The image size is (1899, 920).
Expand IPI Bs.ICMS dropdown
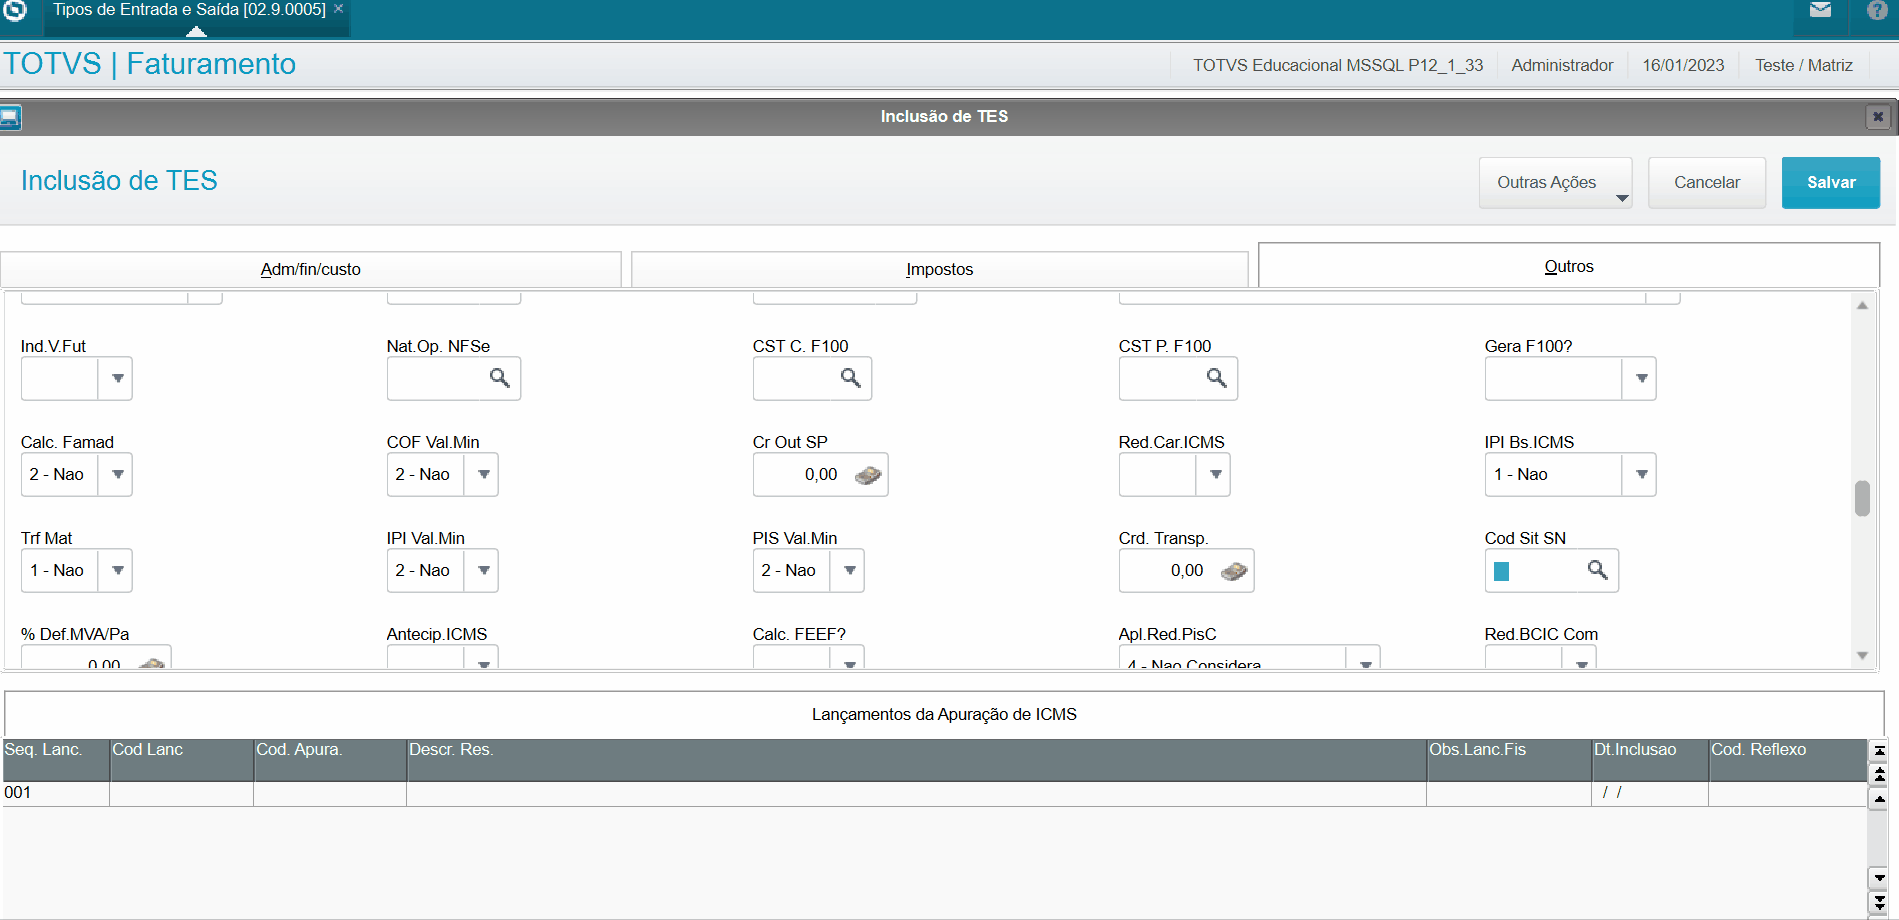1640,475
